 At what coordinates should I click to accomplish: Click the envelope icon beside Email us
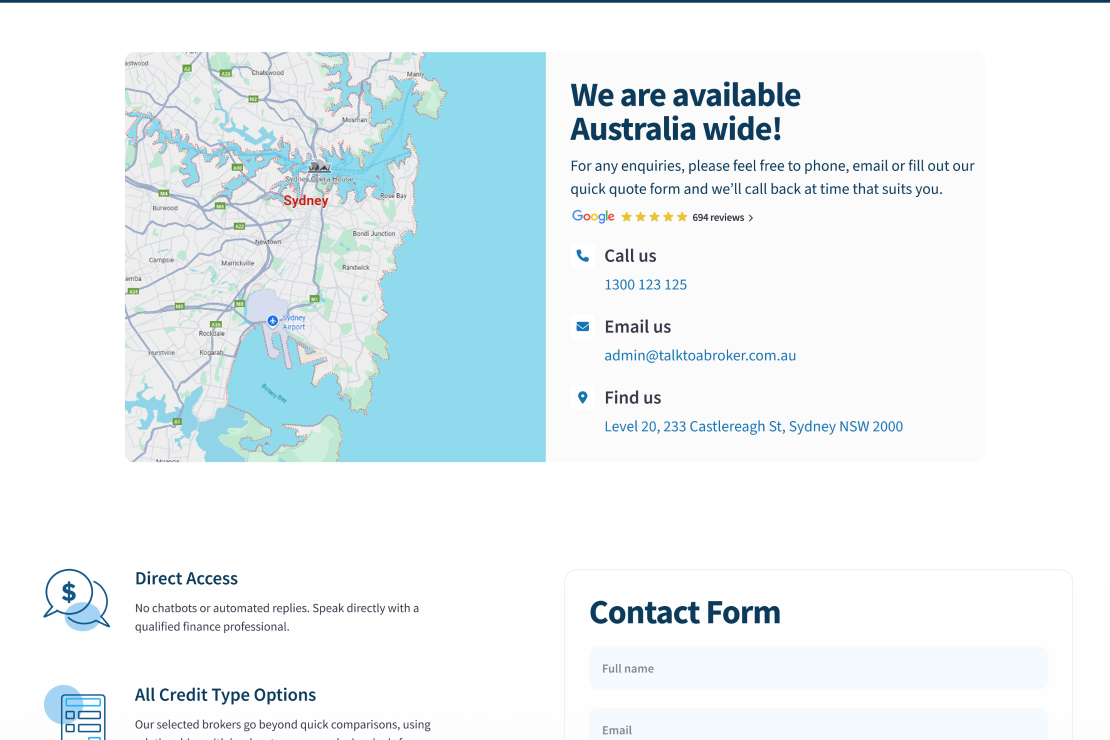pos(582,326)
